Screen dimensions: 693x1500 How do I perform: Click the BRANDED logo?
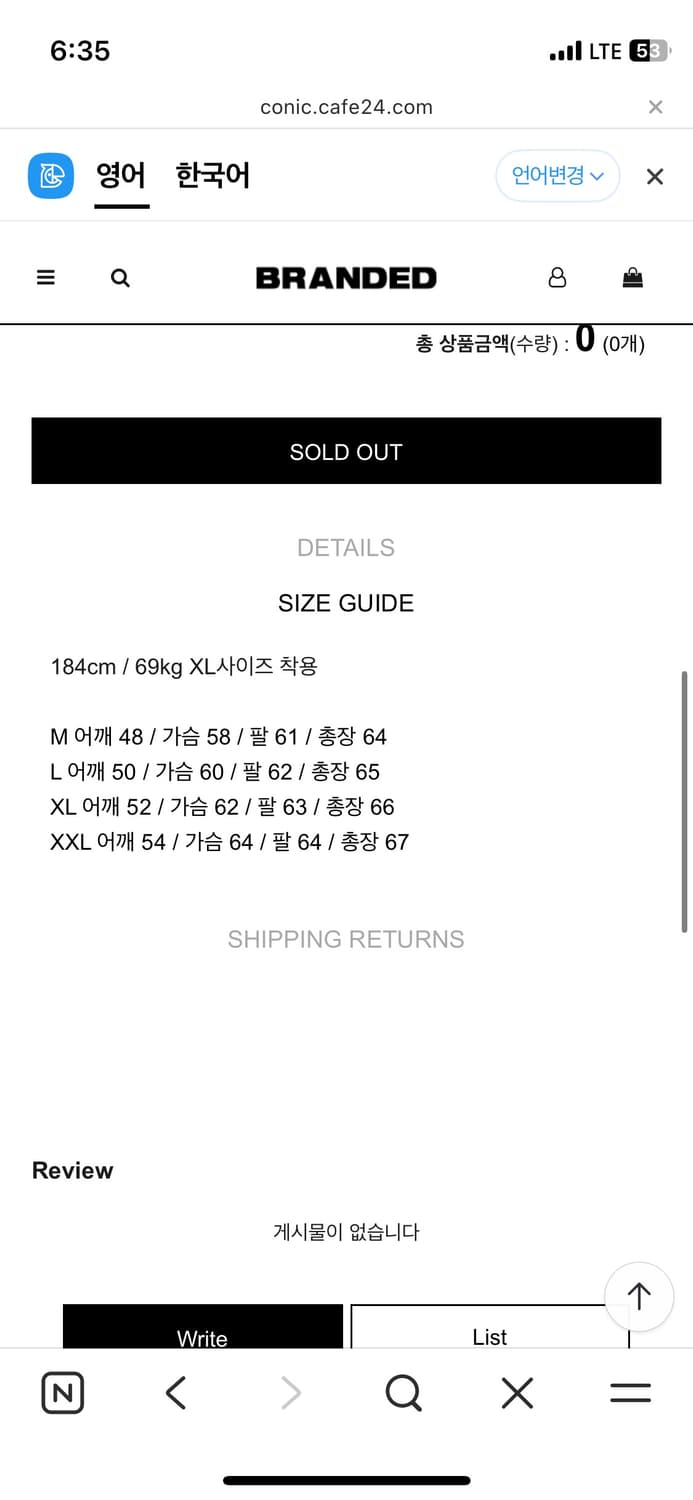coord(346,278)
